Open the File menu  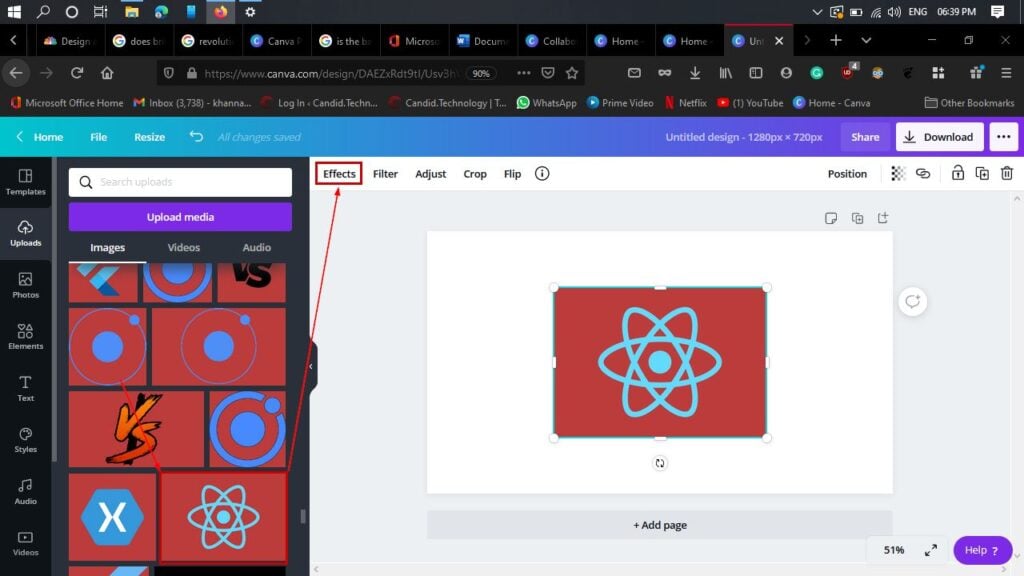pos(99,136)
